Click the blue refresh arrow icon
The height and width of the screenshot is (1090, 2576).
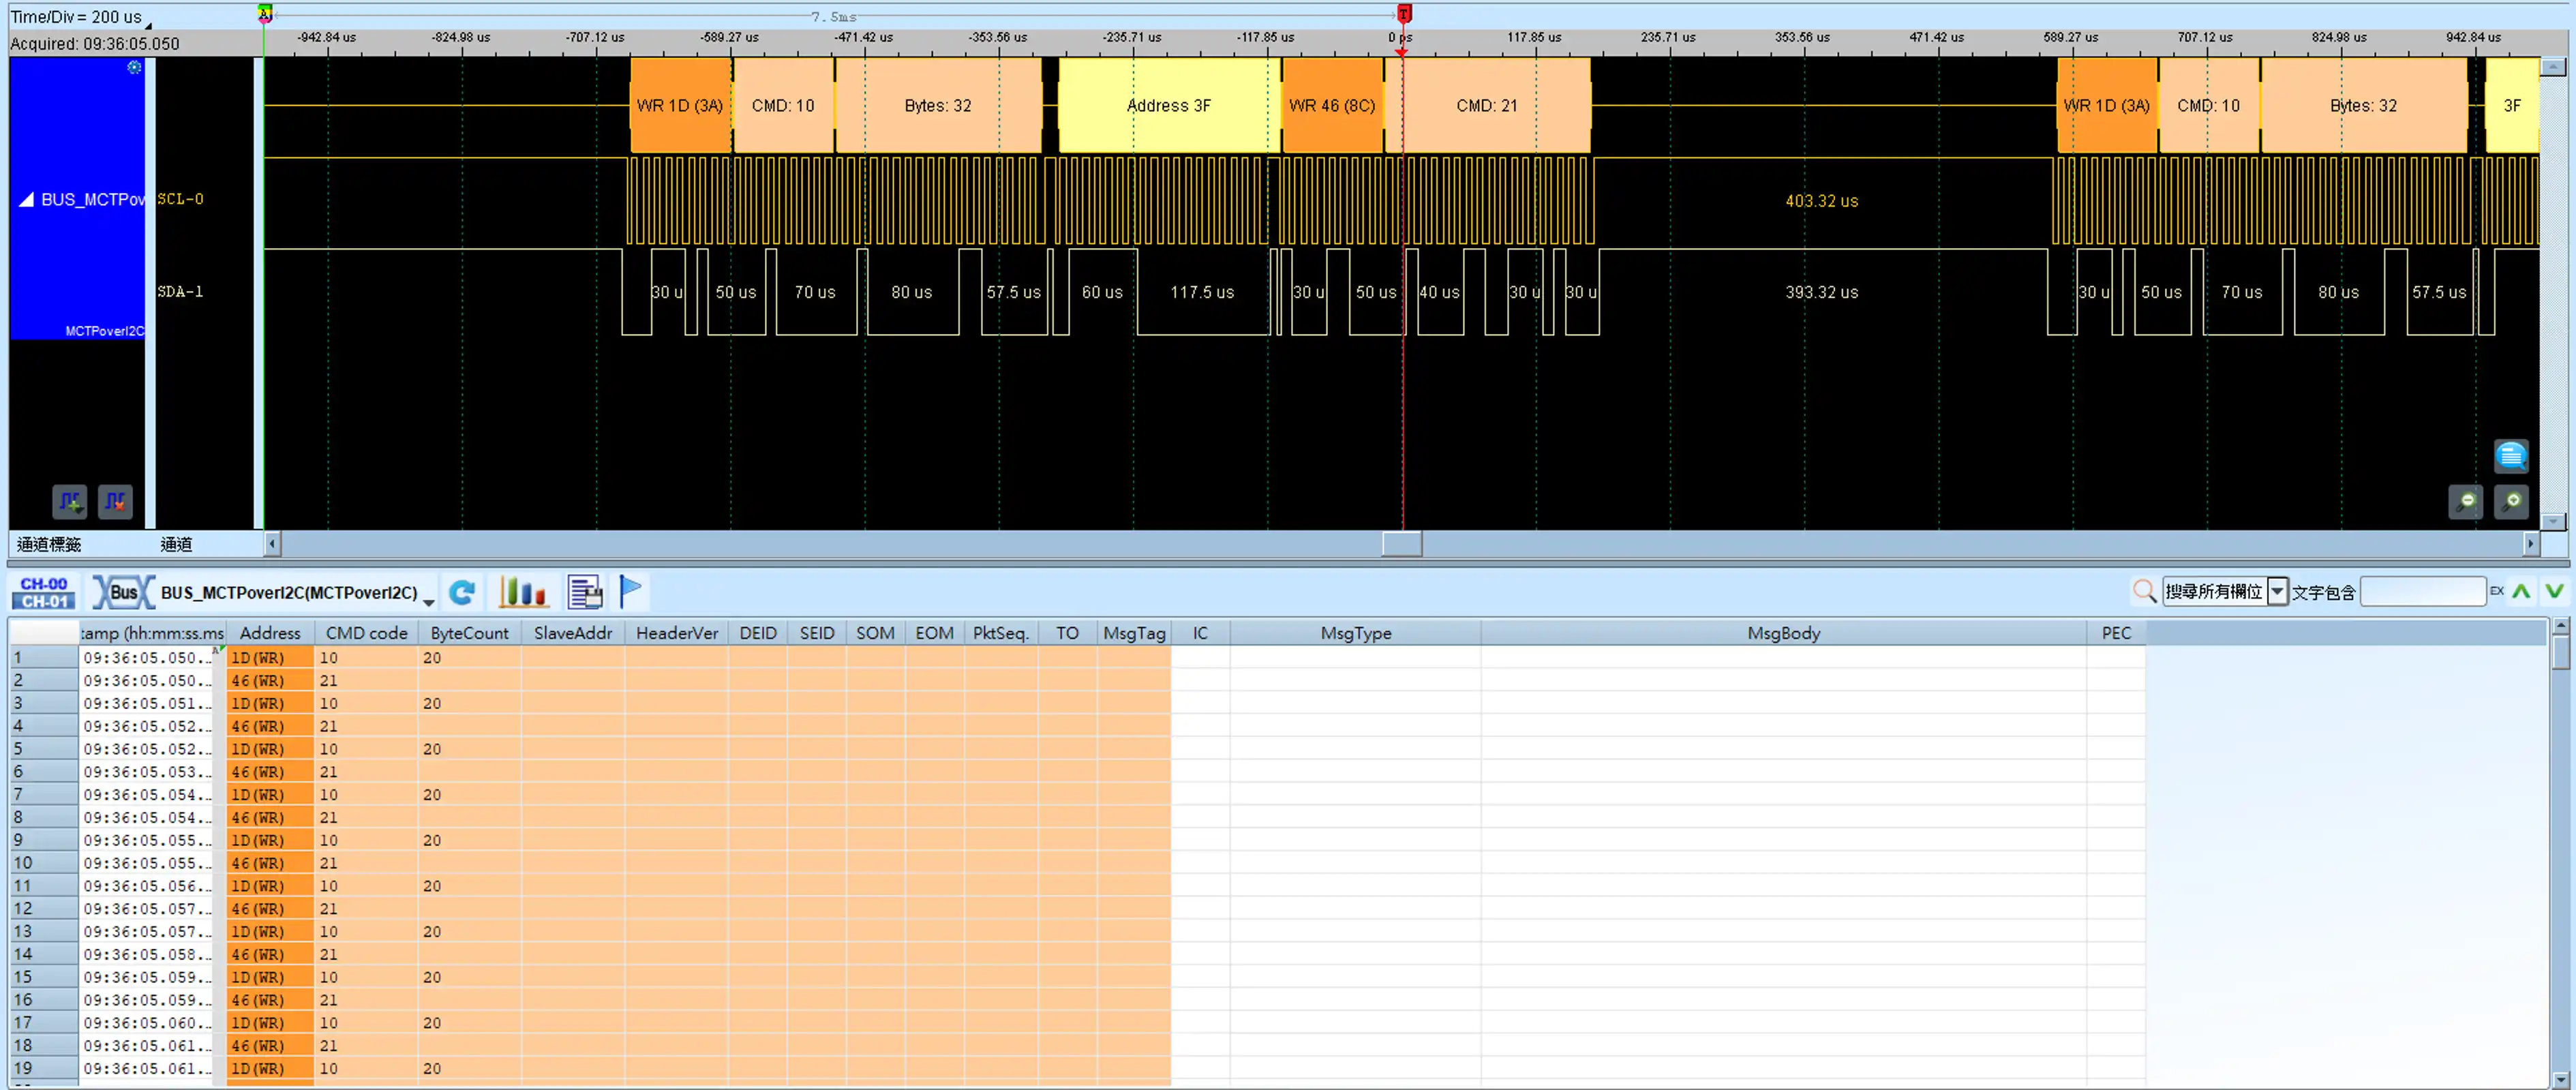(x=461, y=592)
